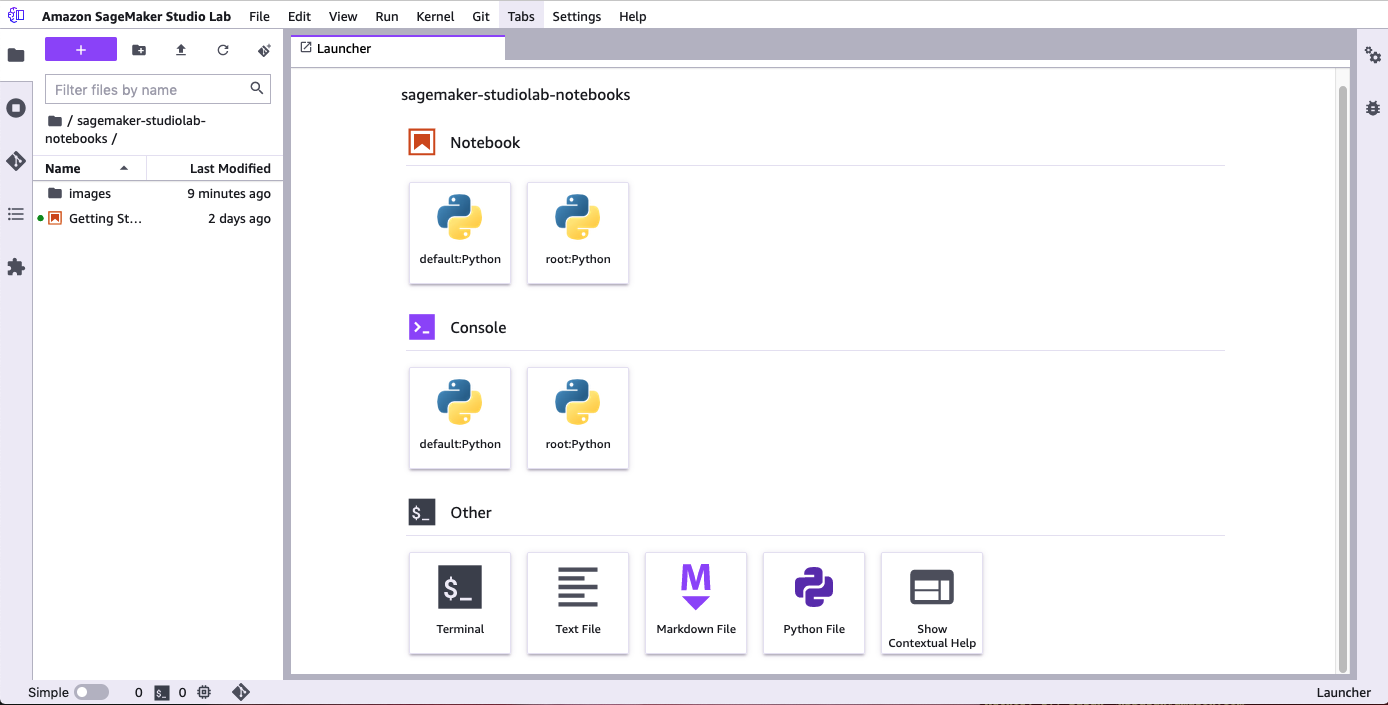The image size is (1388, 705).
Task: Open the Git menu in the menu bar
Action: pyautogui.click(x=481, y=15)
